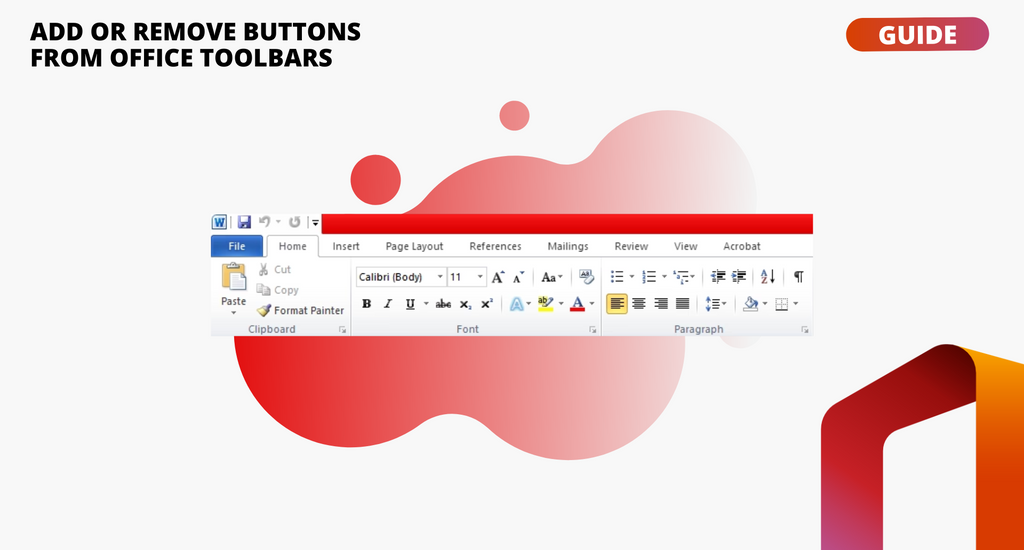Select the Format Painter tool
Screen dimensions: 1024x550
(x=300, y=311)
